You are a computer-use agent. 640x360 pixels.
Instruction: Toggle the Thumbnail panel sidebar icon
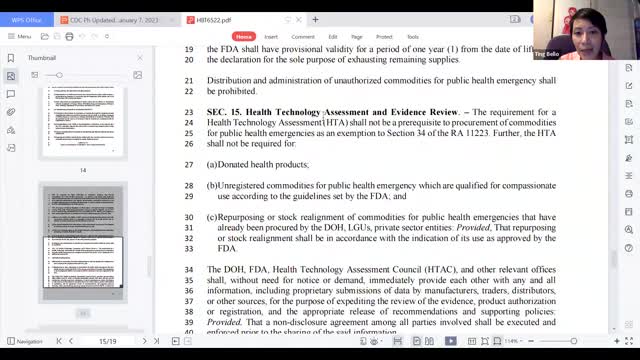pyautogui.click(x=11, y=76)
